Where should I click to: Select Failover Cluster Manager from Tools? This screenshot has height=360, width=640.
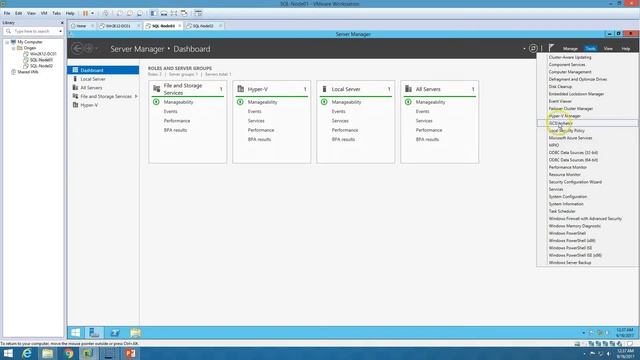pyautogui.click(x=587, y=109)
